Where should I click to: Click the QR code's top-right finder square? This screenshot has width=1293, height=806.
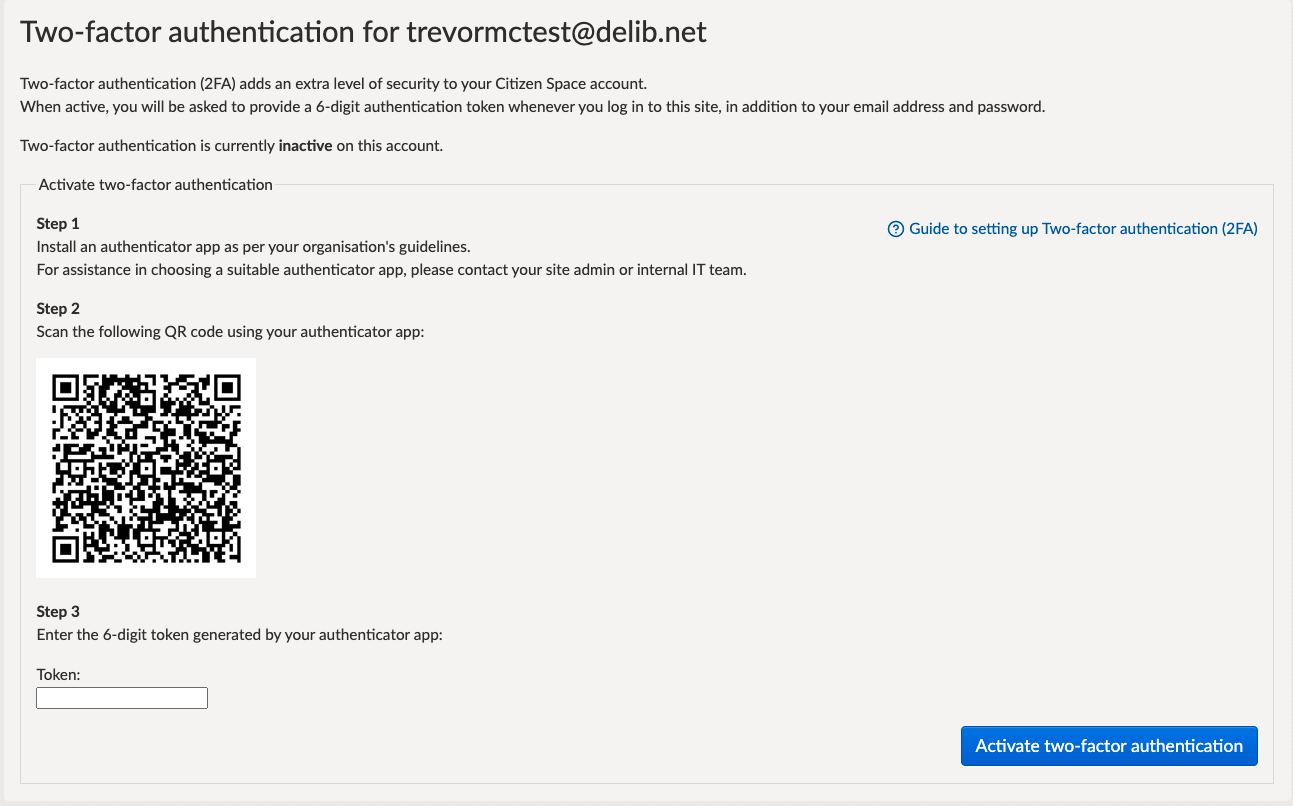tap(227, 387)
